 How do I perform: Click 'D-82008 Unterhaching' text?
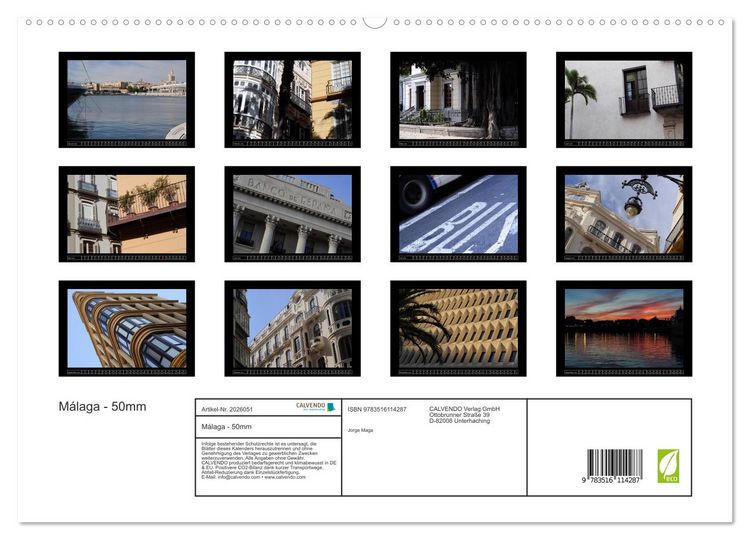pos(459,421)
